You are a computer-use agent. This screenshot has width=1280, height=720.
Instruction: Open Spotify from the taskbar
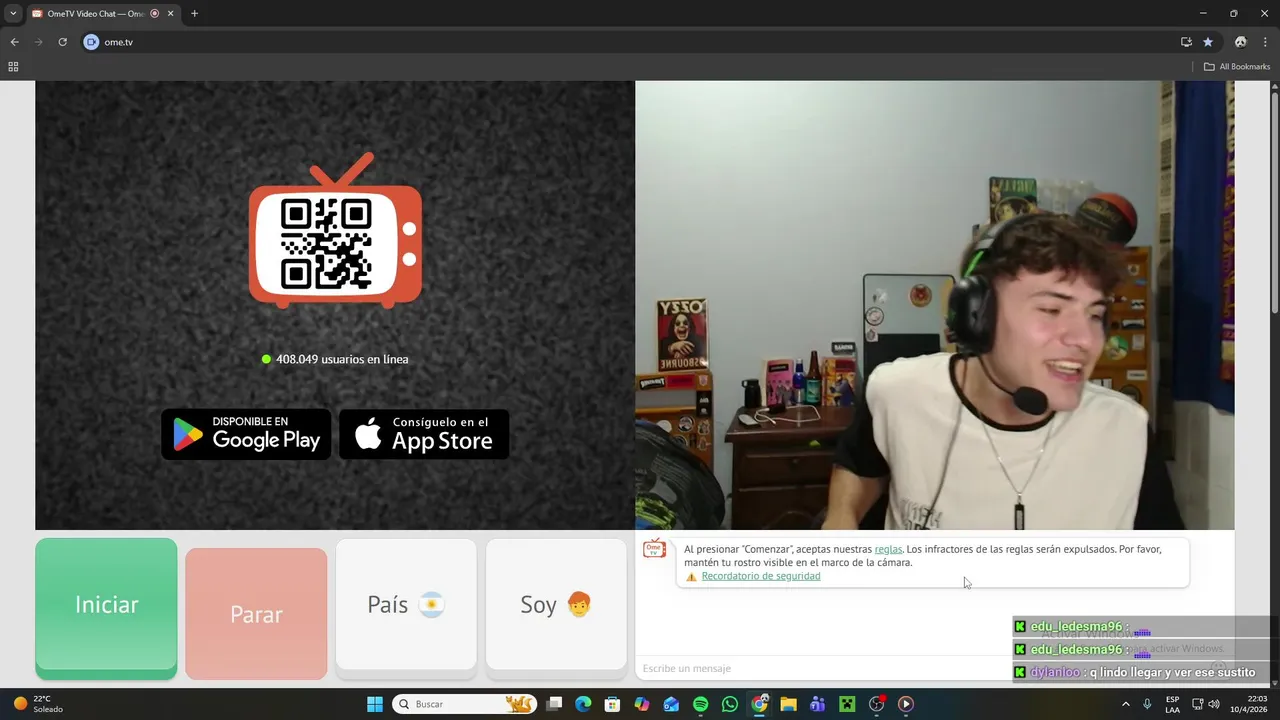pos(700,704)
